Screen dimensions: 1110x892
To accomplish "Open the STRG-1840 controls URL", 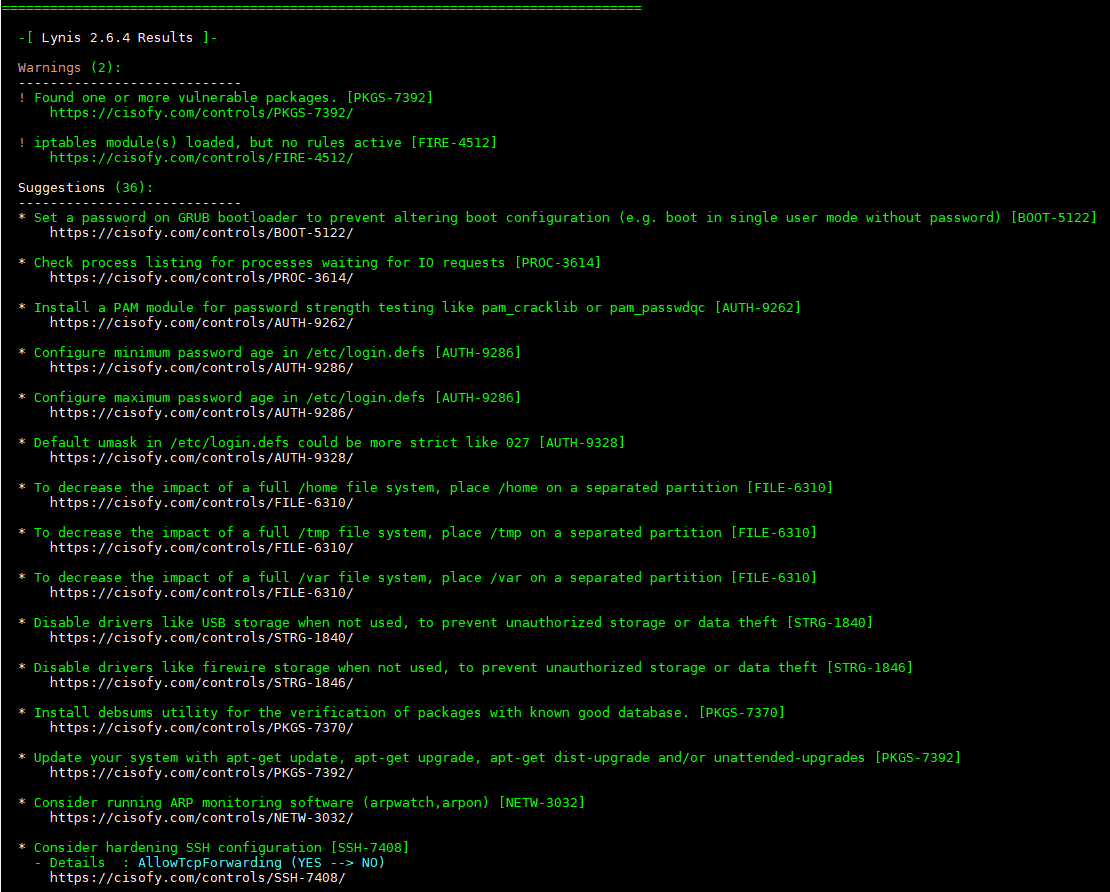I will click(202, 638).
